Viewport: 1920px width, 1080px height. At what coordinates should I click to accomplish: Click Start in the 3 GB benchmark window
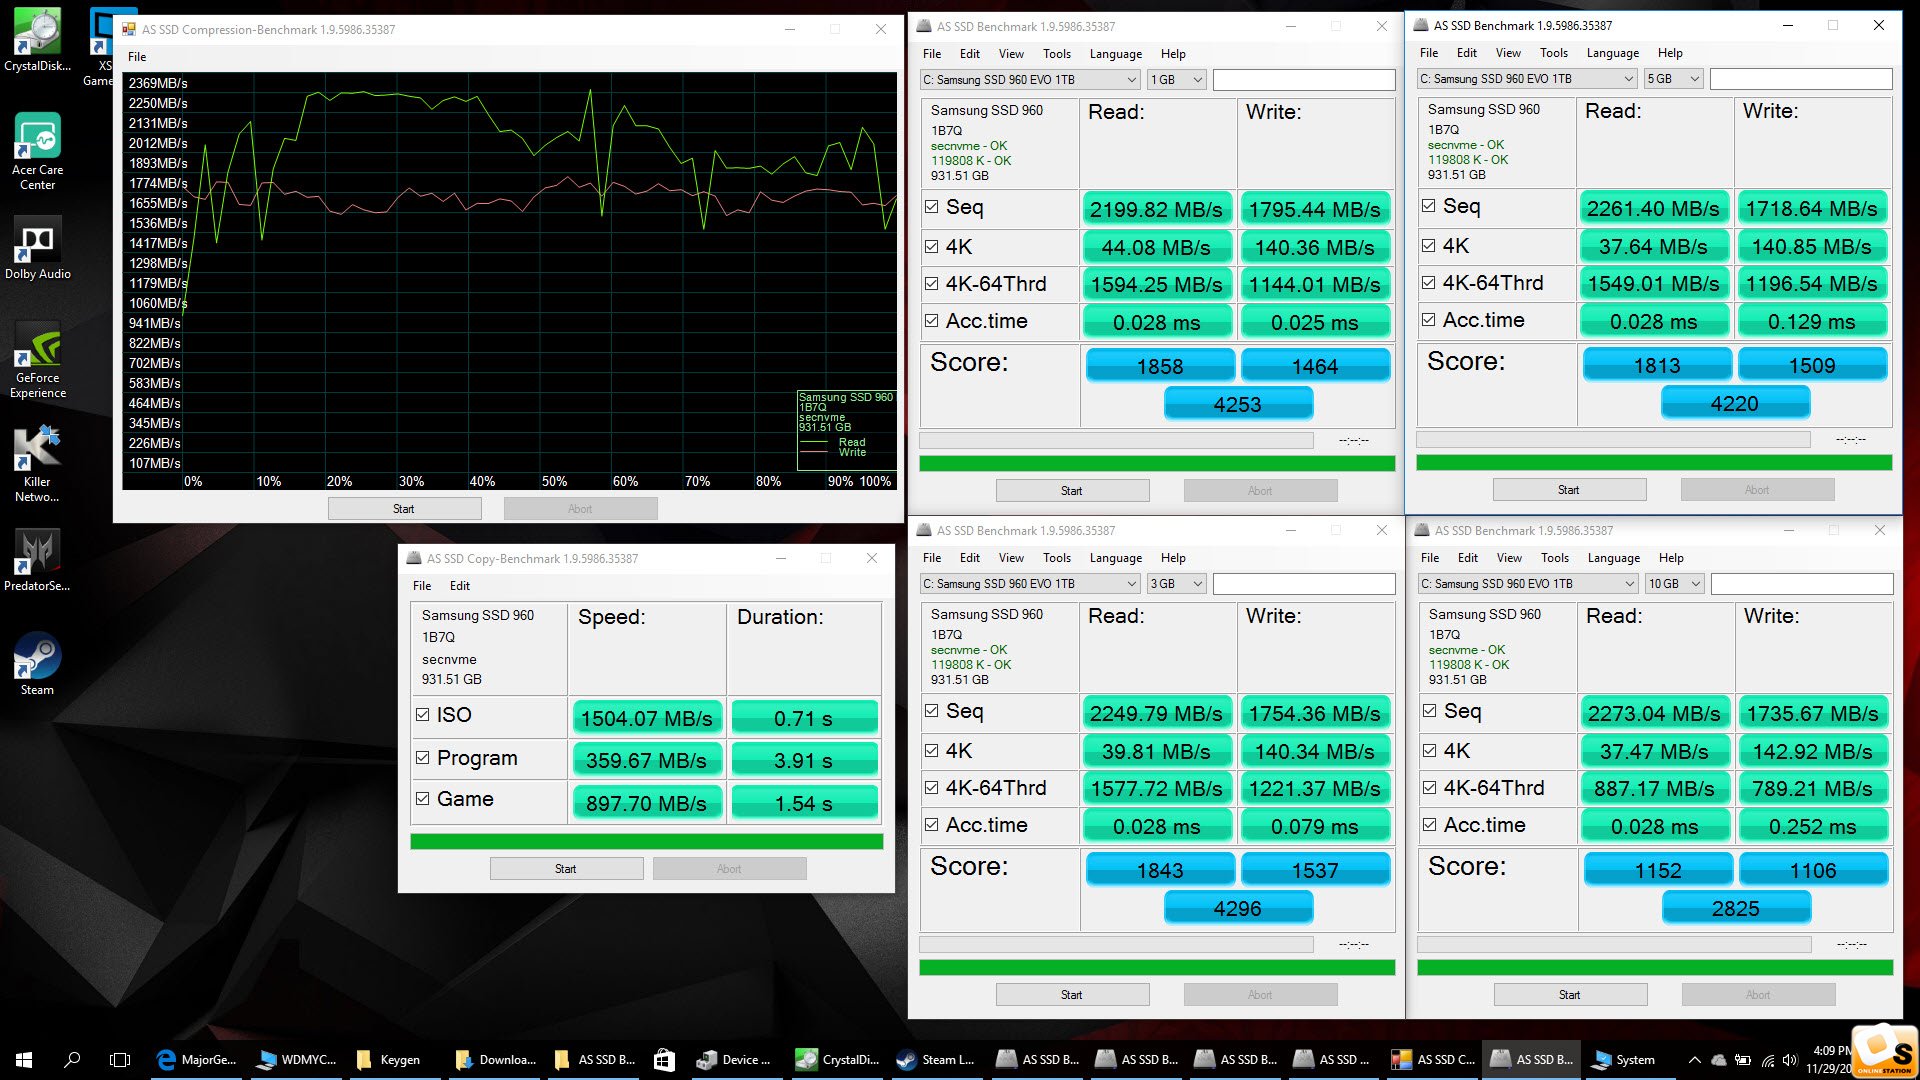point(1072,995)
